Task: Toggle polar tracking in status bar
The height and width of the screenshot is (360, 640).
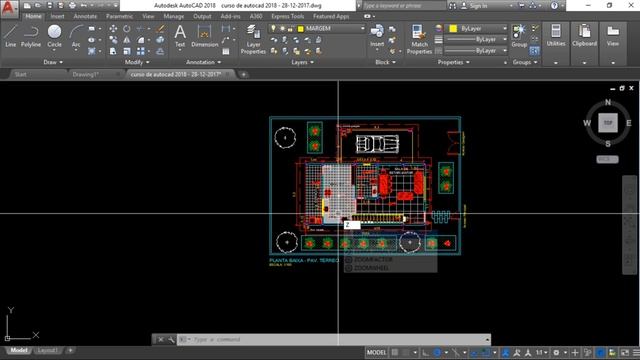Action: point(437,352)
